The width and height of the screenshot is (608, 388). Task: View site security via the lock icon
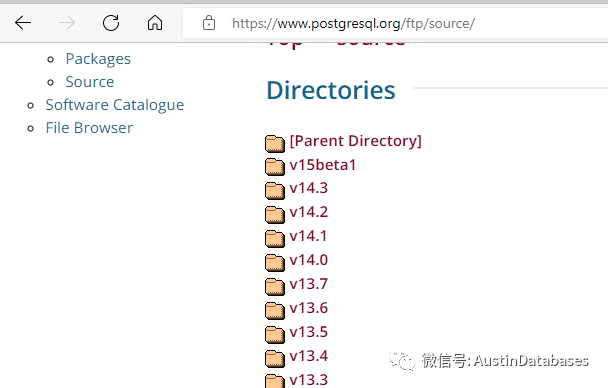click(x=209, y=23)
